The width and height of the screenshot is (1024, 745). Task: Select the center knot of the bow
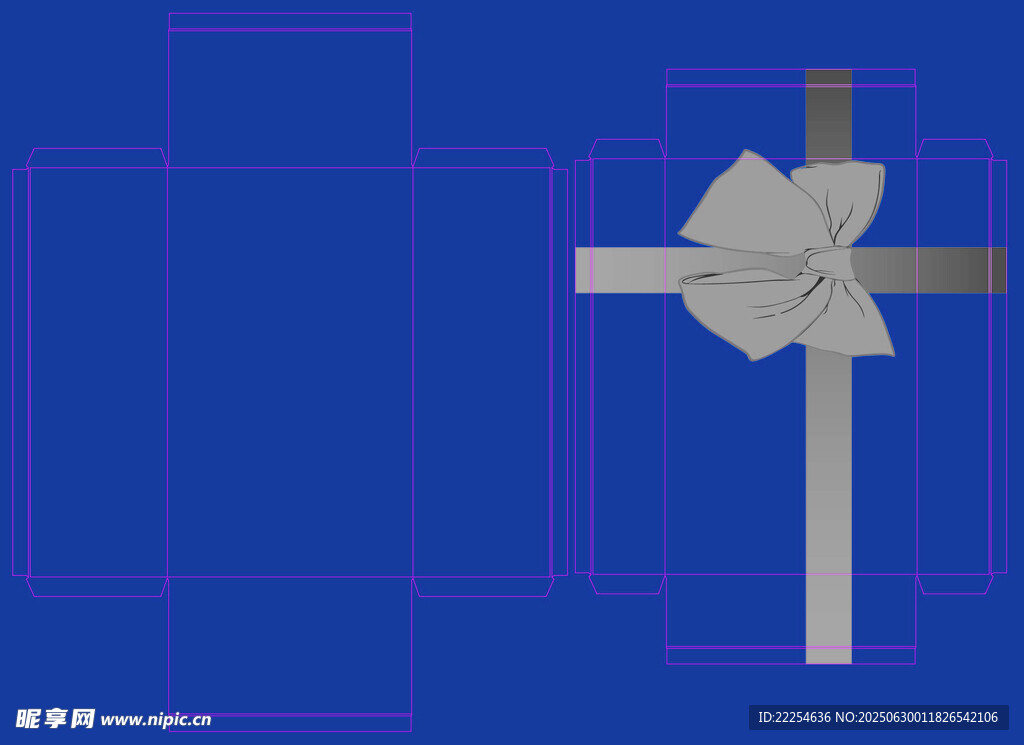point(829,263)
